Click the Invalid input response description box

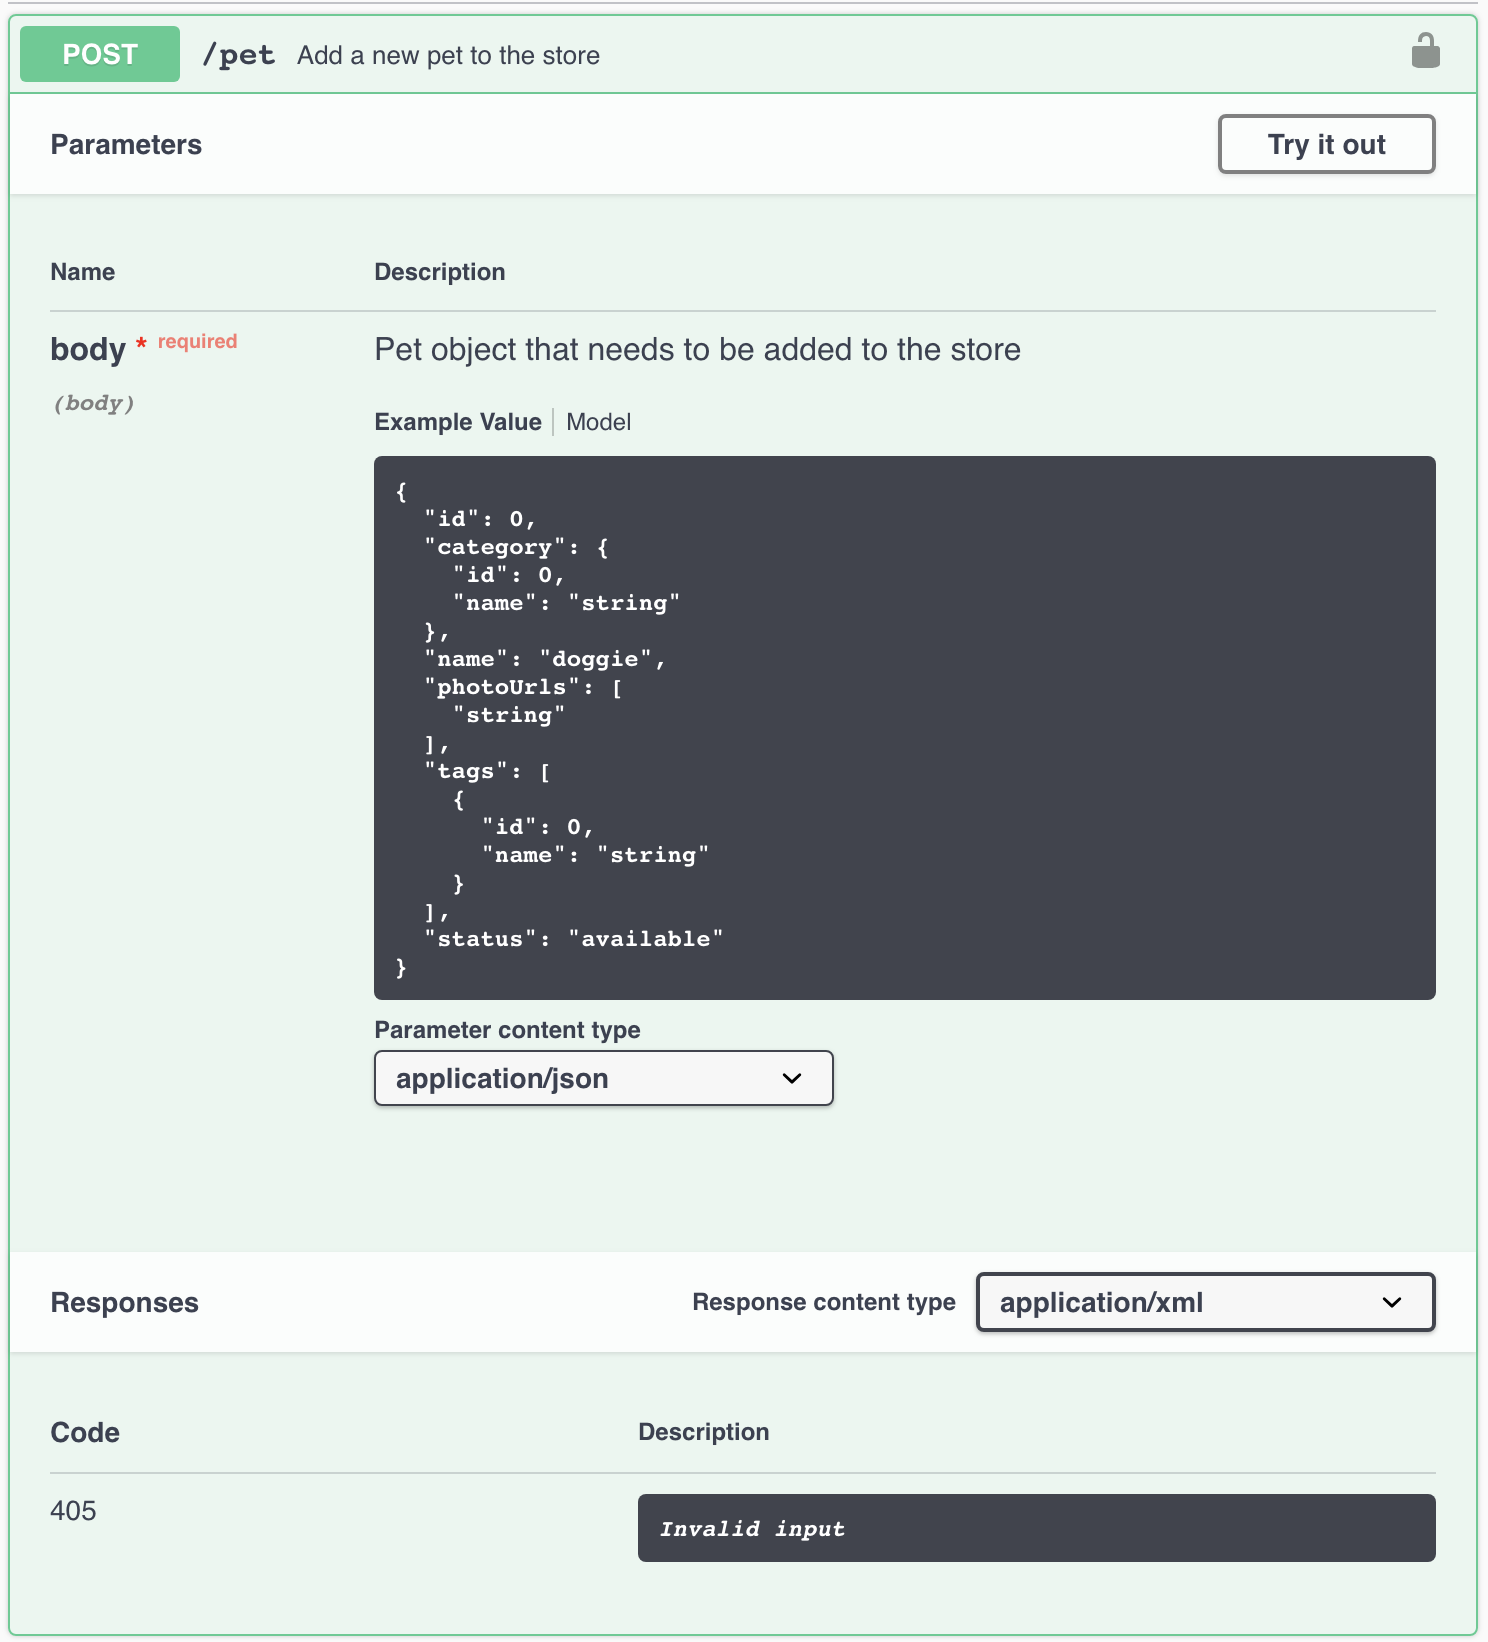pos(1036,1528)
